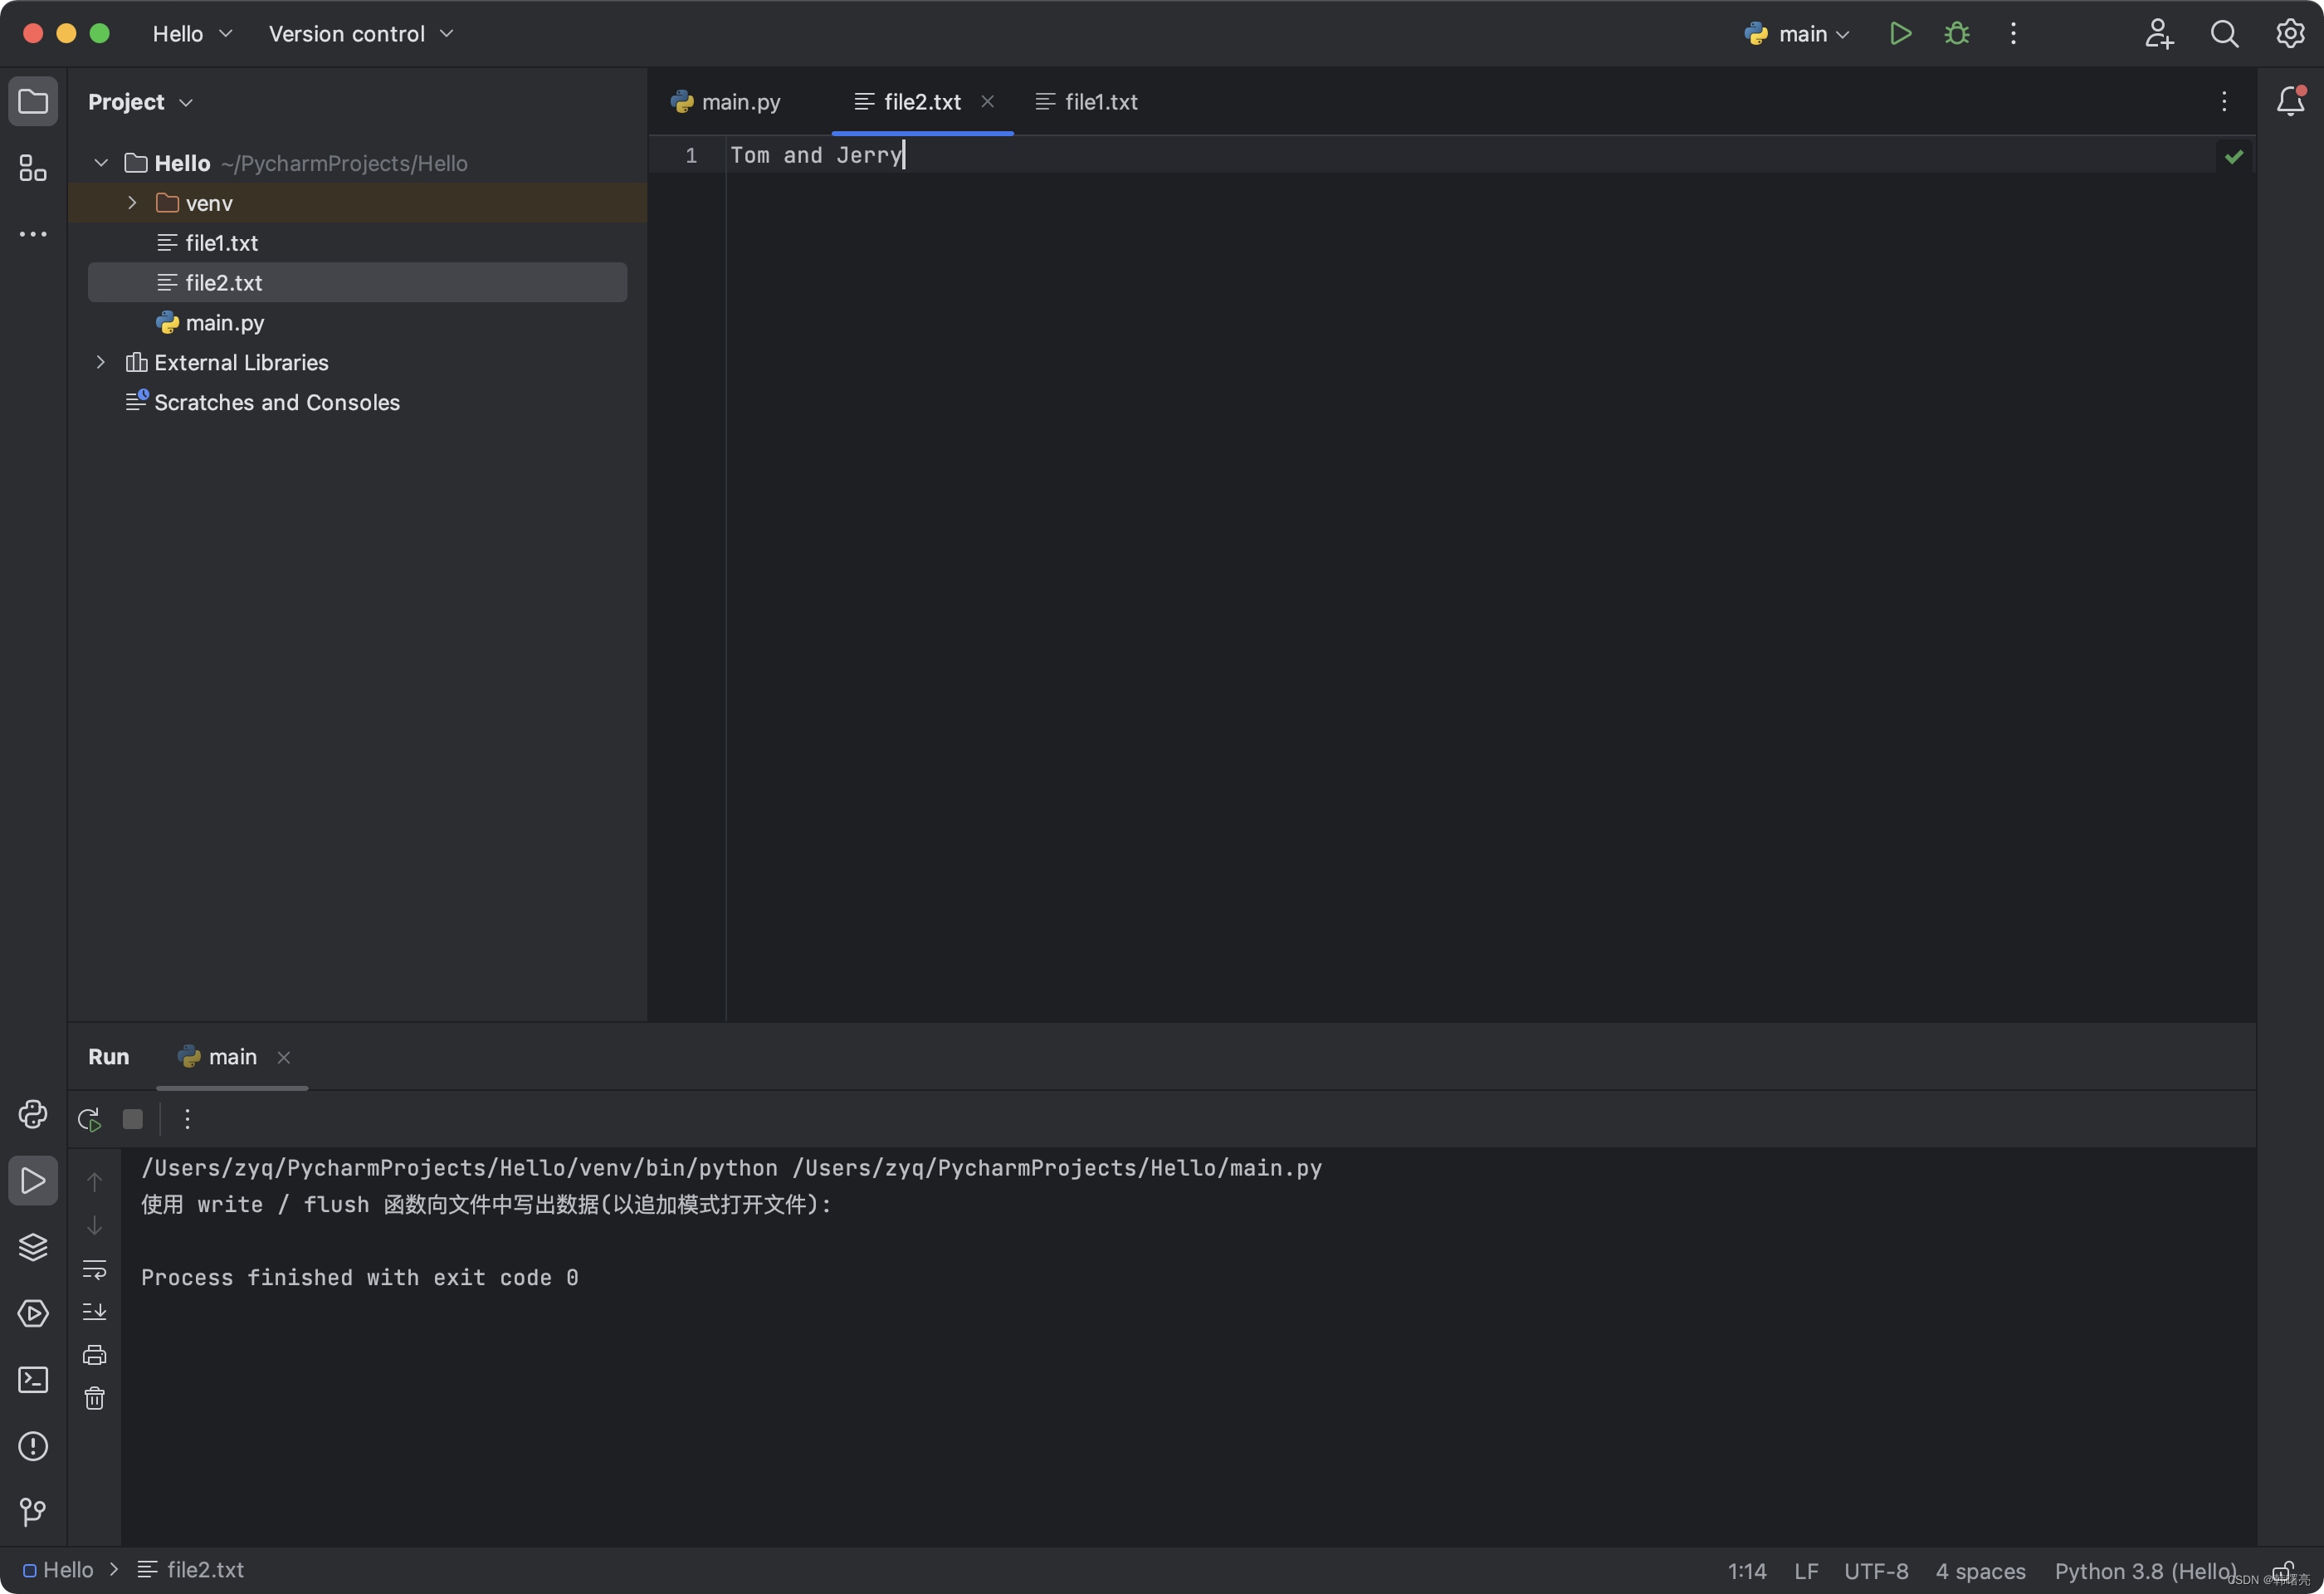This screenshot has height=1594, width=2324.
Task: Open the Debug configuration icon
Action: pyautogui.click(x=1956, y=33)
